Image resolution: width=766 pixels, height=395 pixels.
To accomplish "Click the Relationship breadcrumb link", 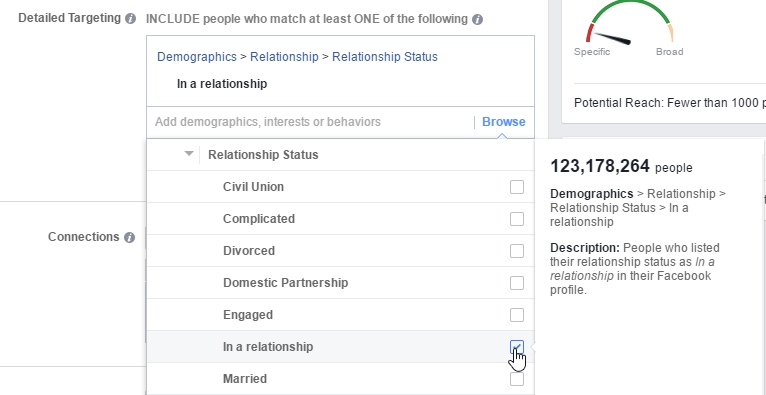I will click(x=284, y=57).
